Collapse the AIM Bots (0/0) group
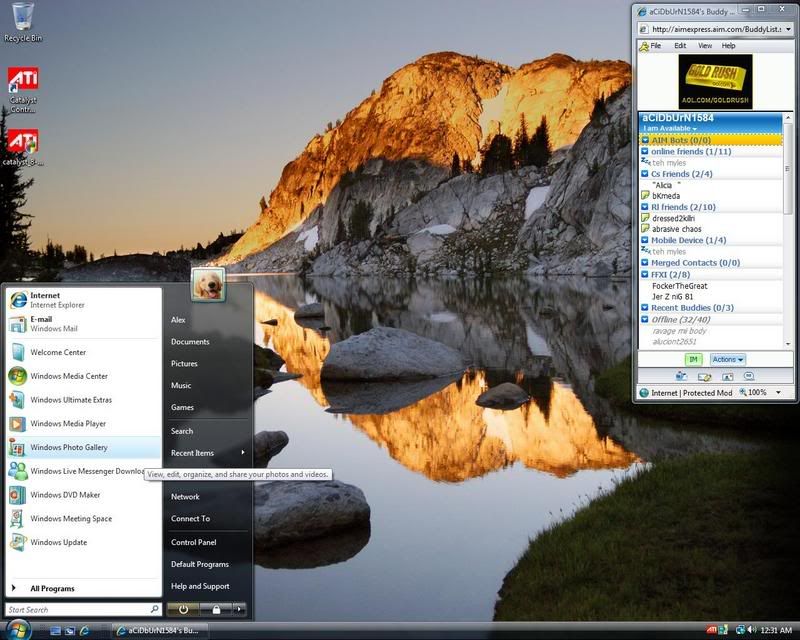Screen dimensions: 800x640 (645, 140)
